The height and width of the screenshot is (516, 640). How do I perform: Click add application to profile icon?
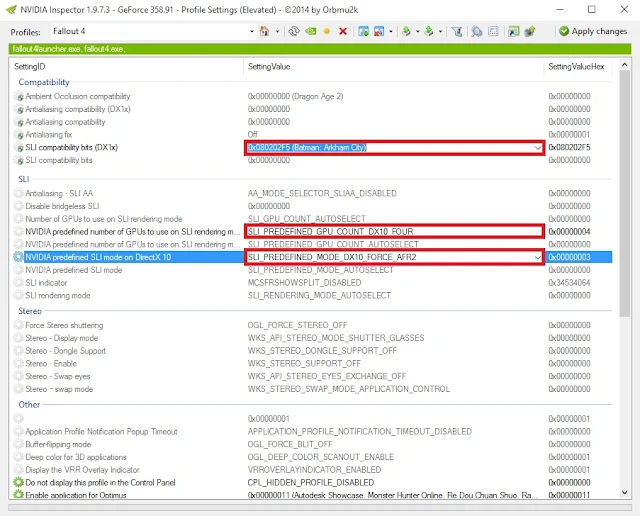pos(363,31)
